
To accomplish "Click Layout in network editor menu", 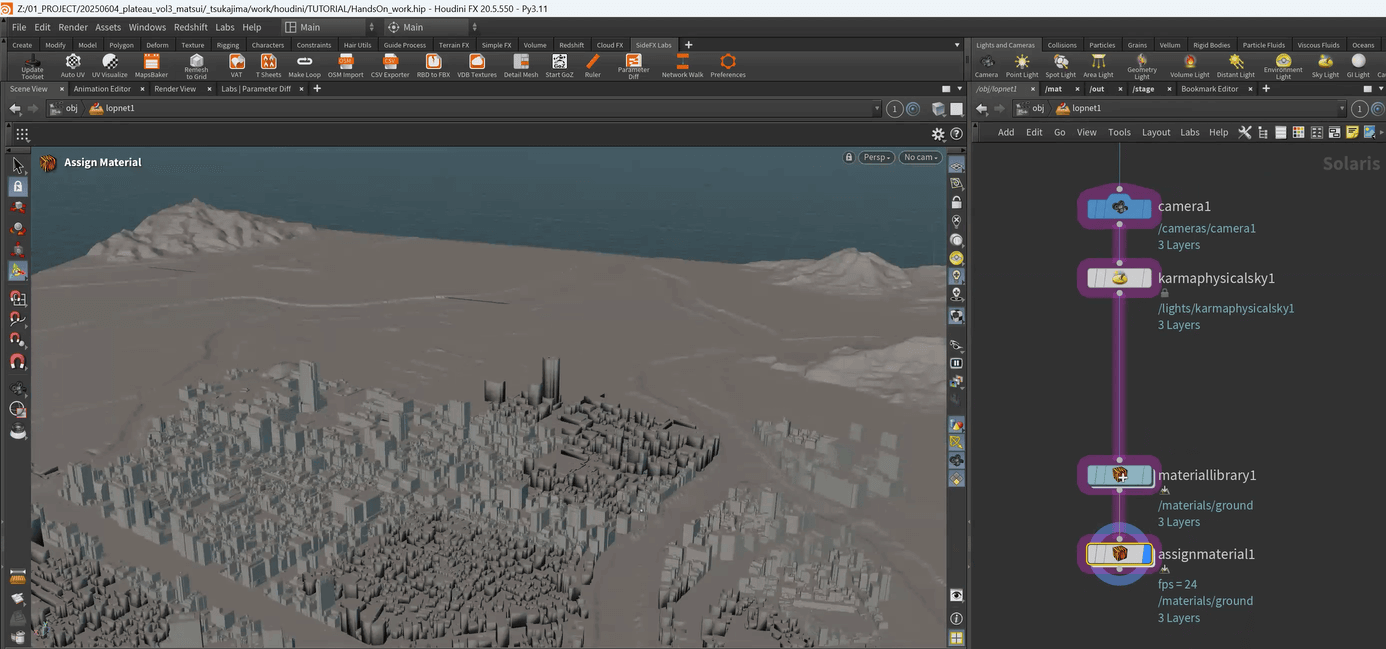I will [1156, 132].
